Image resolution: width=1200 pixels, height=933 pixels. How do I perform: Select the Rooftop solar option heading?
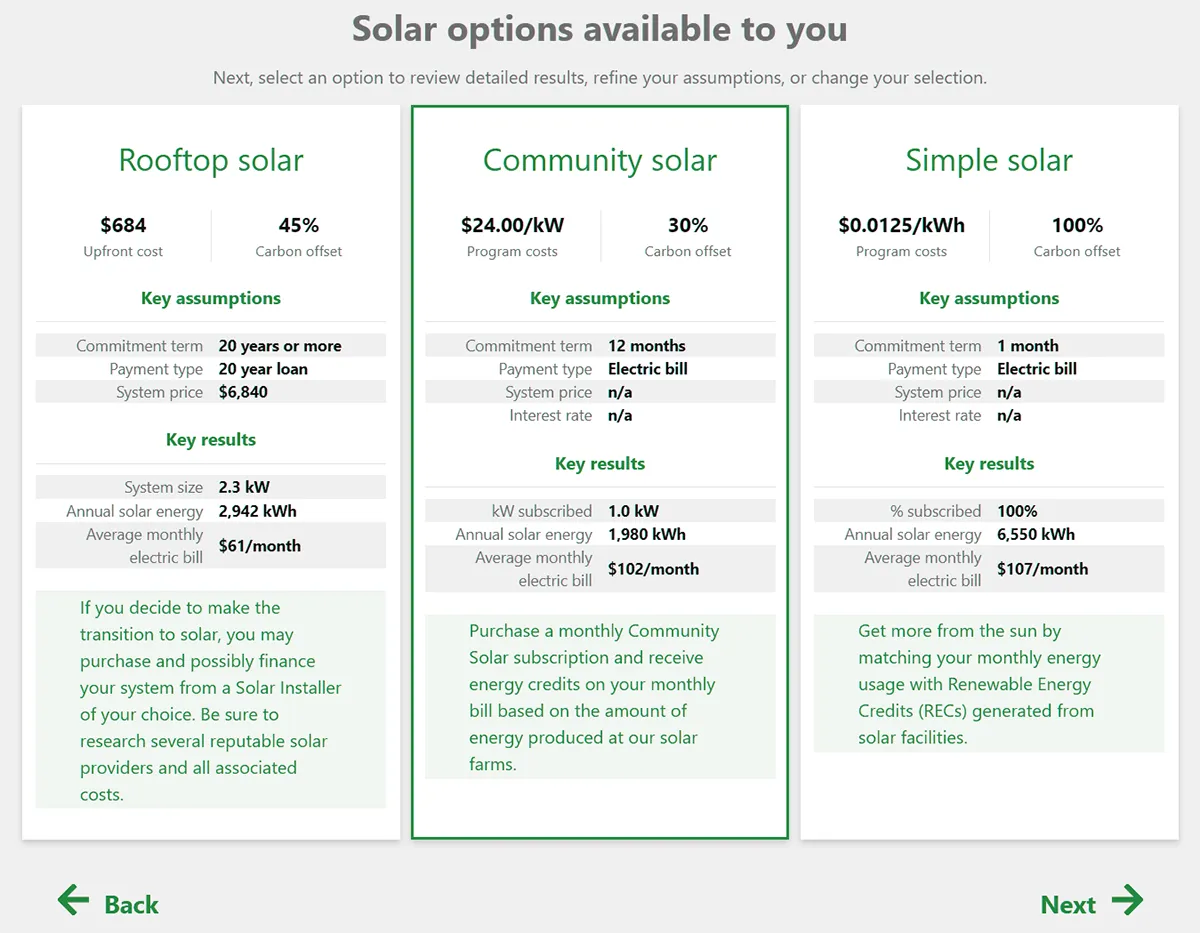[x=211, y=160]
